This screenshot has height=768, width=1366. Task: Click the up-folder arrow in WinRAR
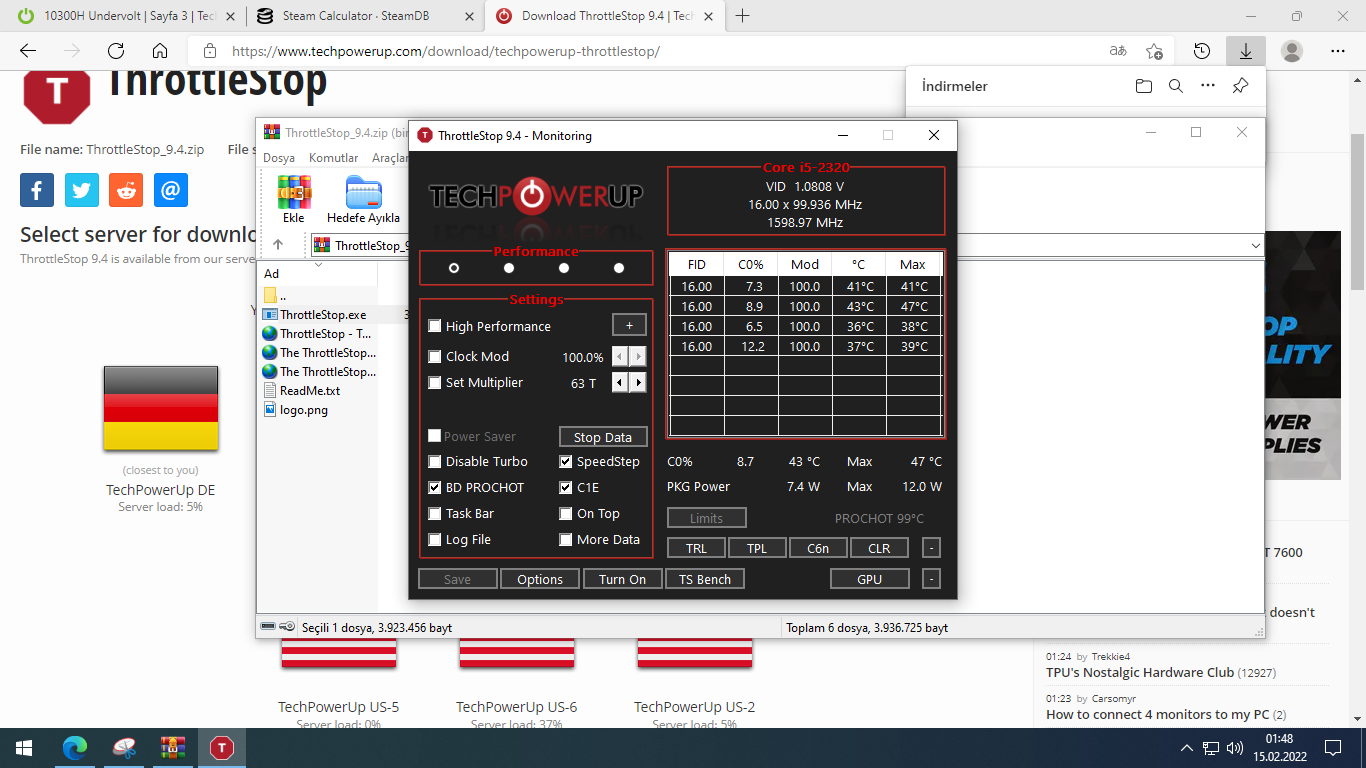278,245
